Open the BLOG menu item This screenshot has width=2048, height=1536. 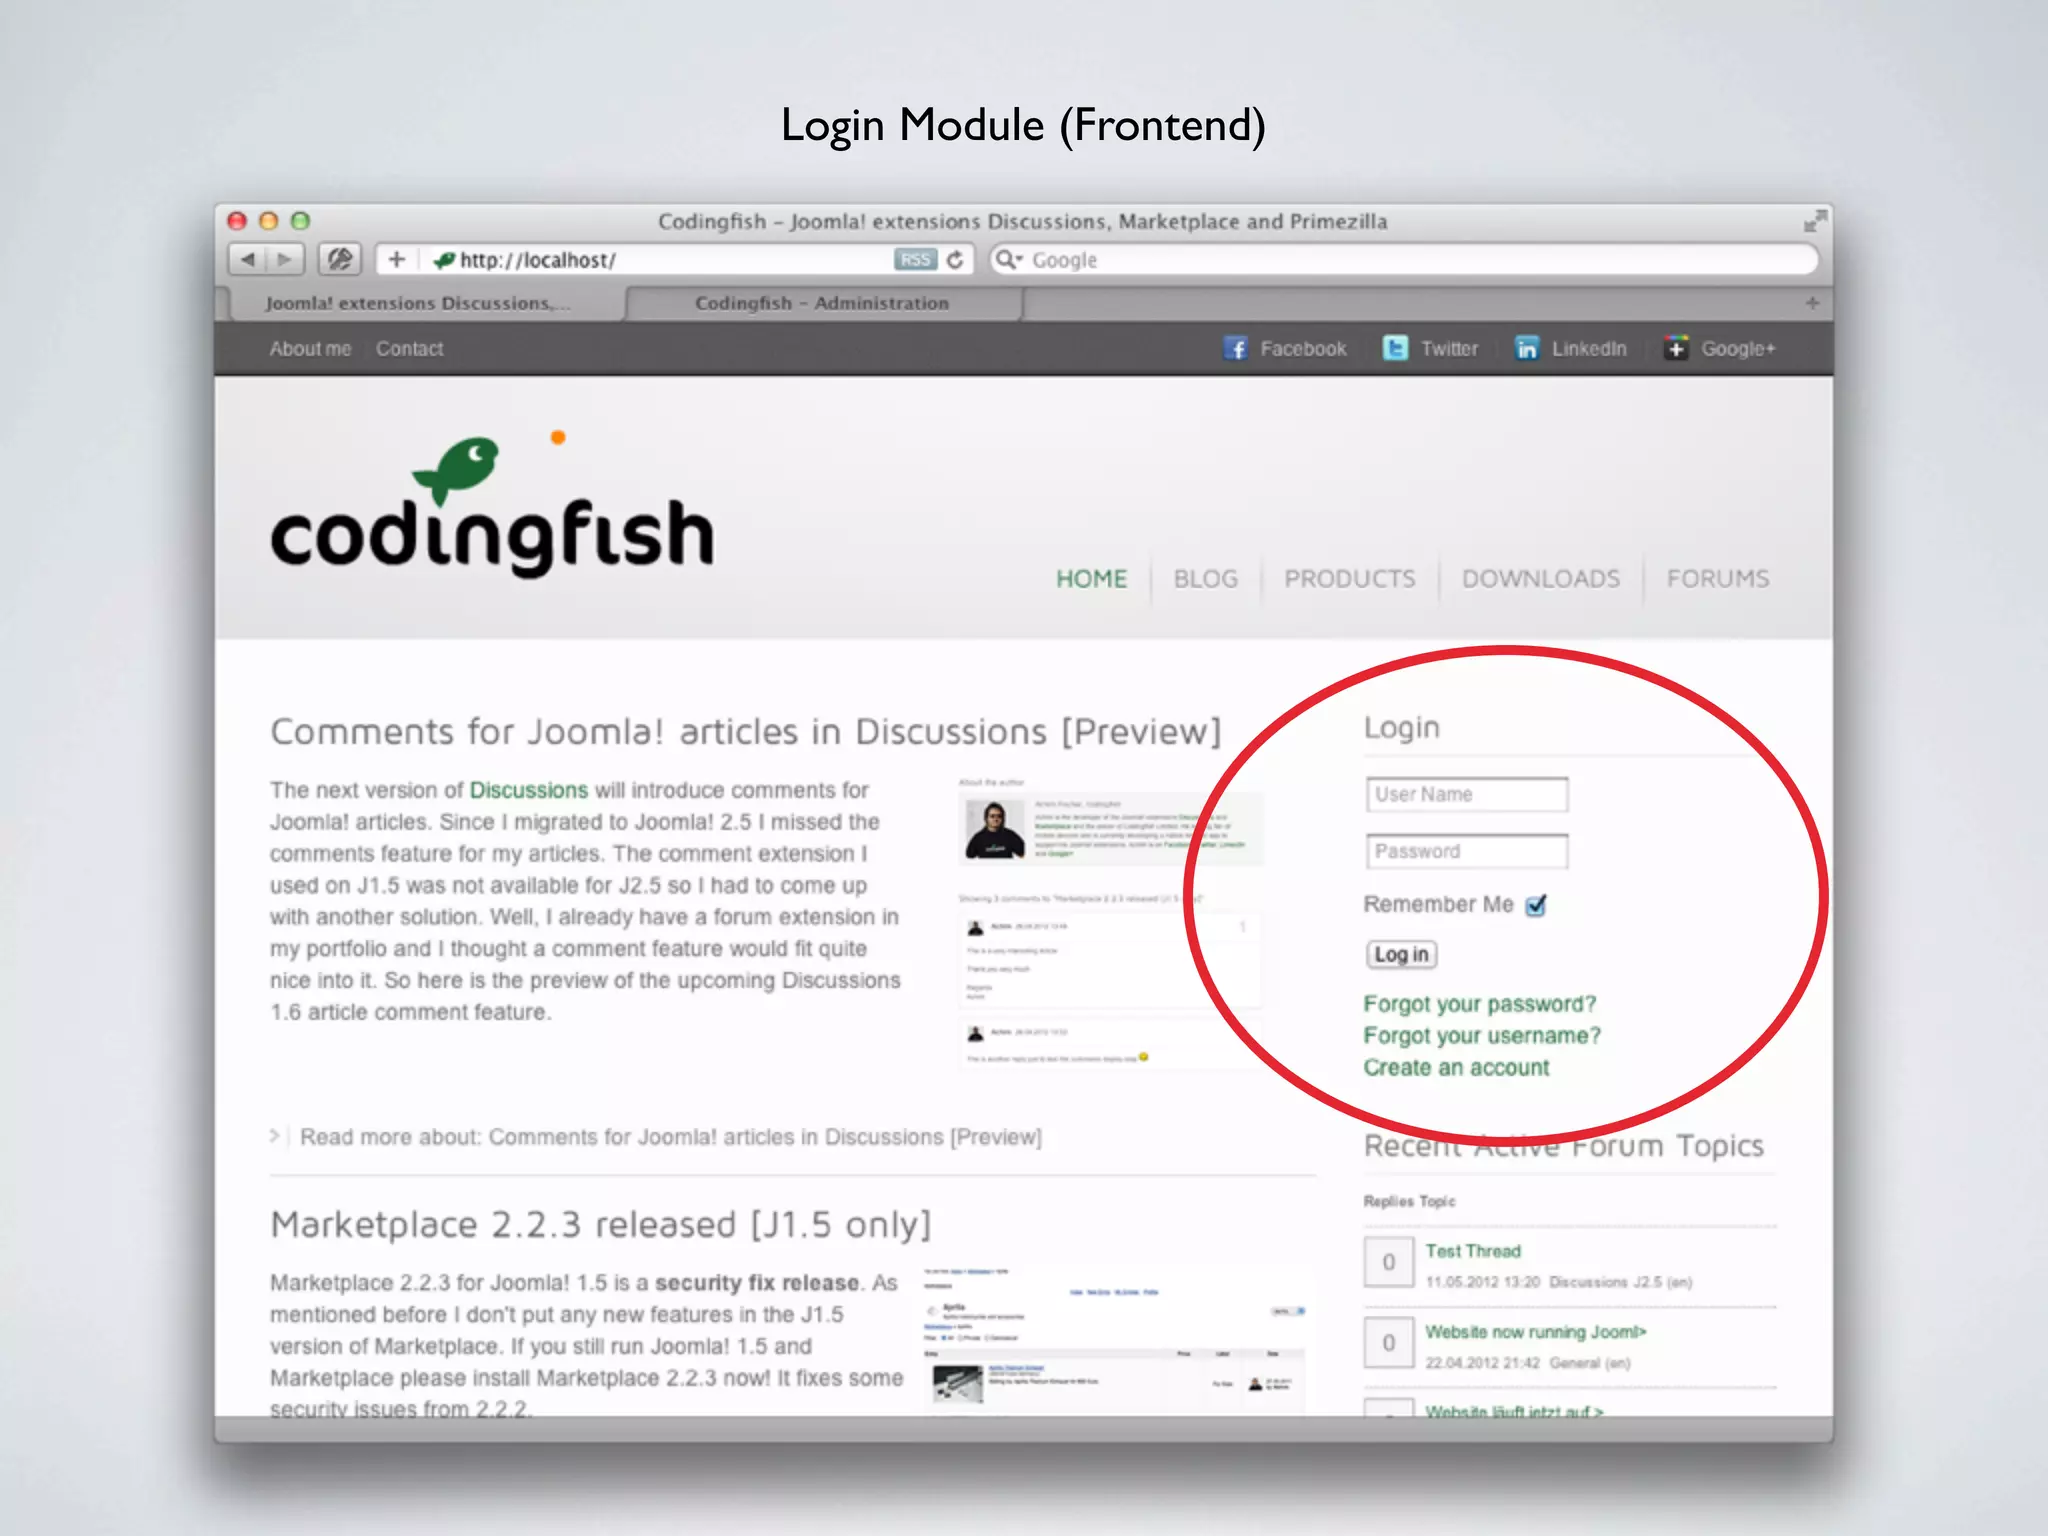(1205, 579)
